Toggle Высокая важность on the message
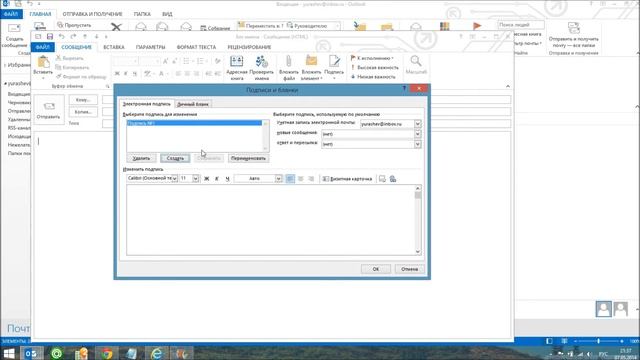Image resolution: width=640 pixels, height=360 pixels. click(x=375, y=68)
